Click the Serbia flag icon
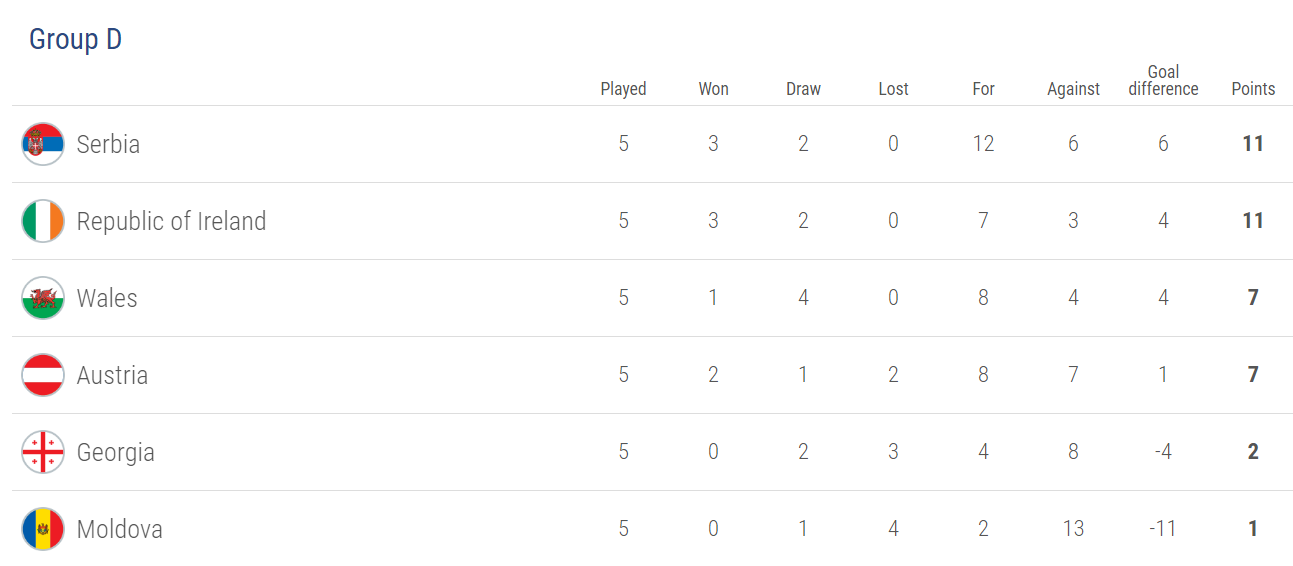Image resolution: width=1293 pixels, height=566 pixels. [43, 144]
